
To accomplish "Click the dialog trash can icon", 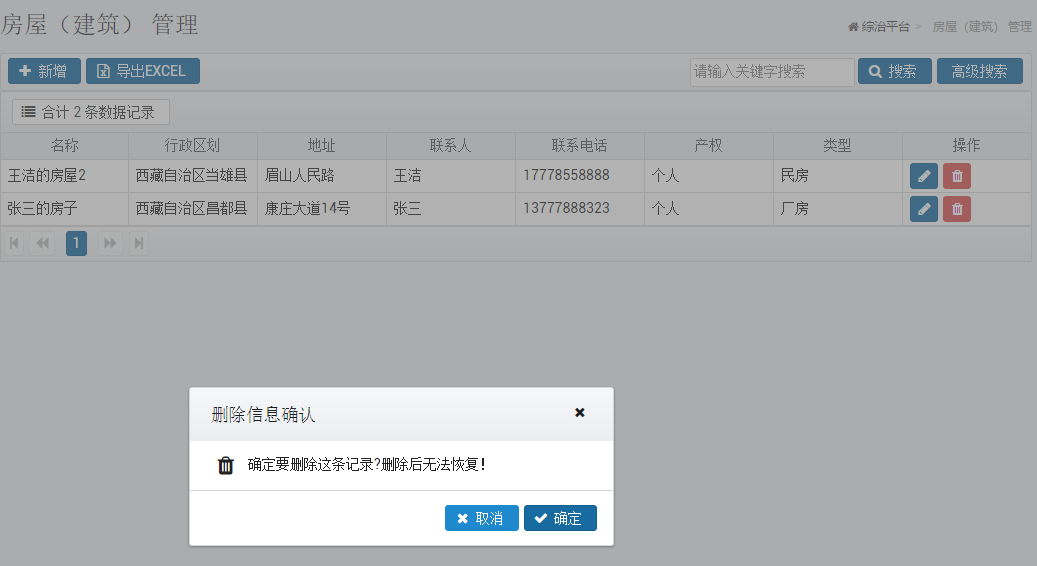I will [226, 465].
